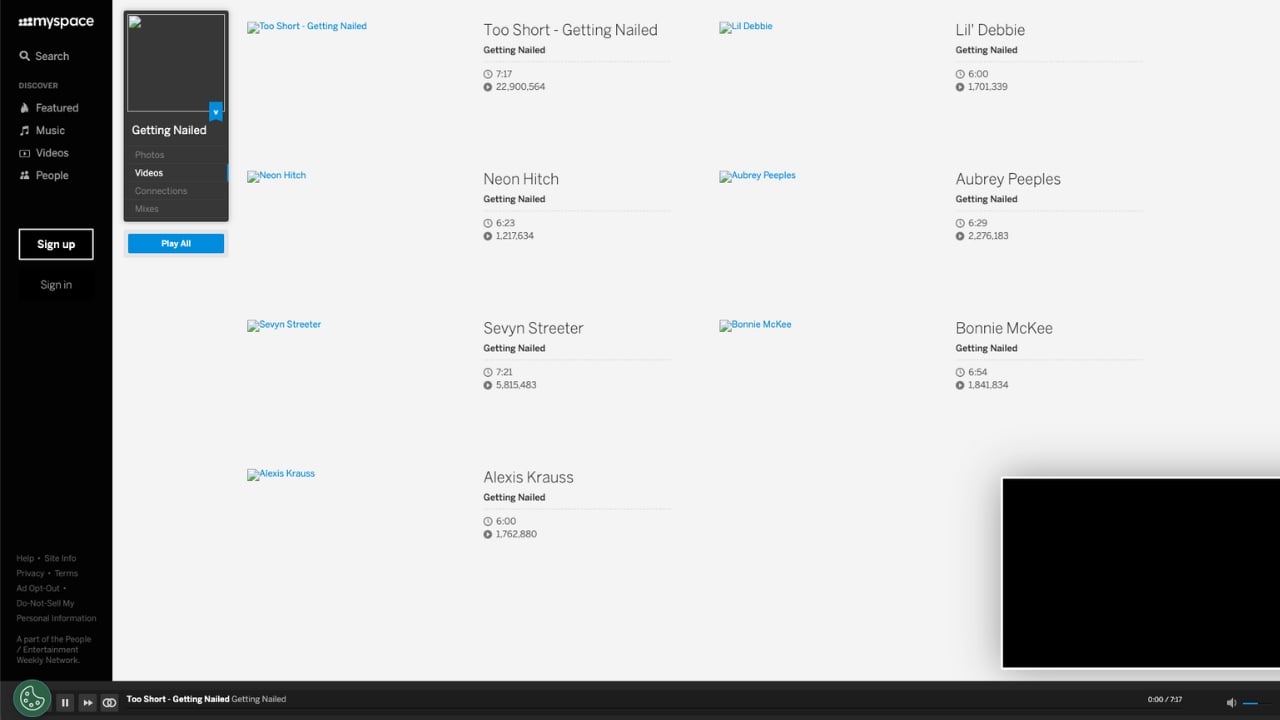The height and width of the screenshot is (720, 1280).
Task: Click the Alexis Krauss video title
Action: pyautogui.click(x=528, y=477)
